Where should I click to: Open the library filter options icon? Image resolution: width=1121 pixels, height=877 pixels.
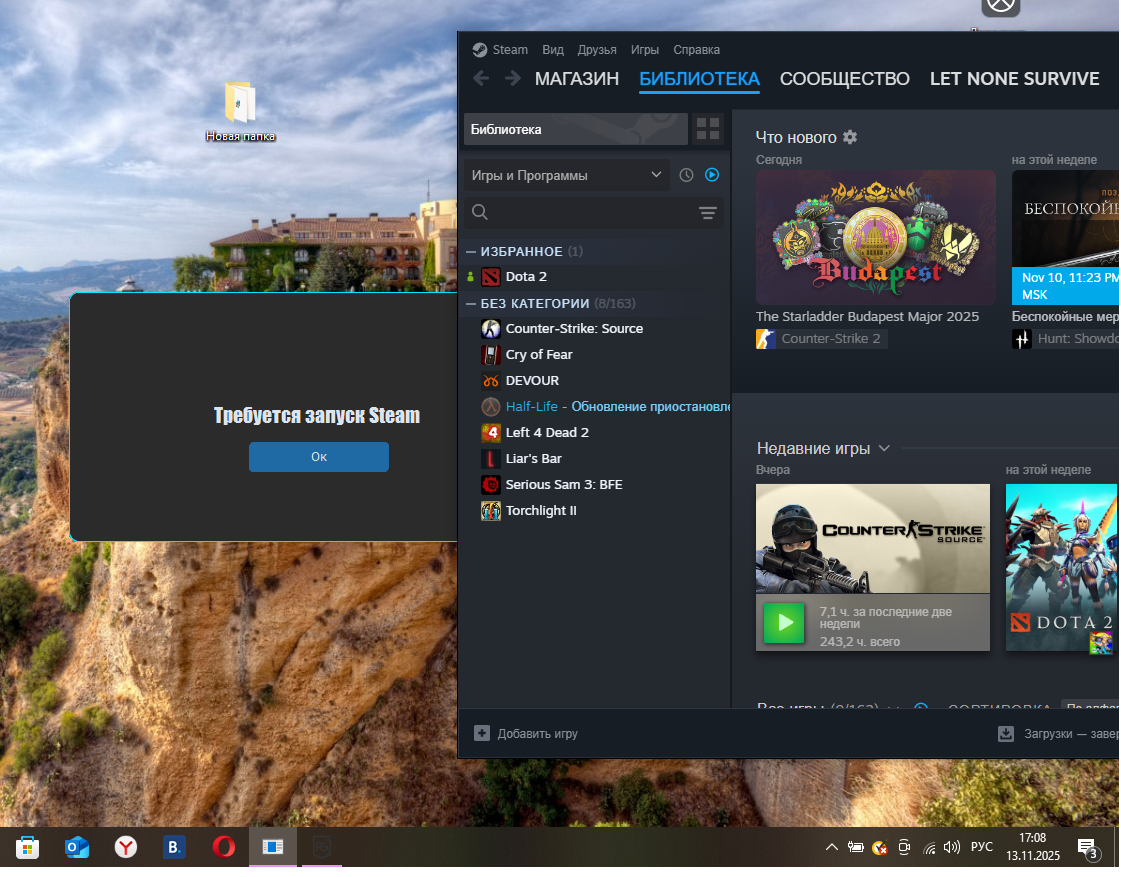pos(708,213)
